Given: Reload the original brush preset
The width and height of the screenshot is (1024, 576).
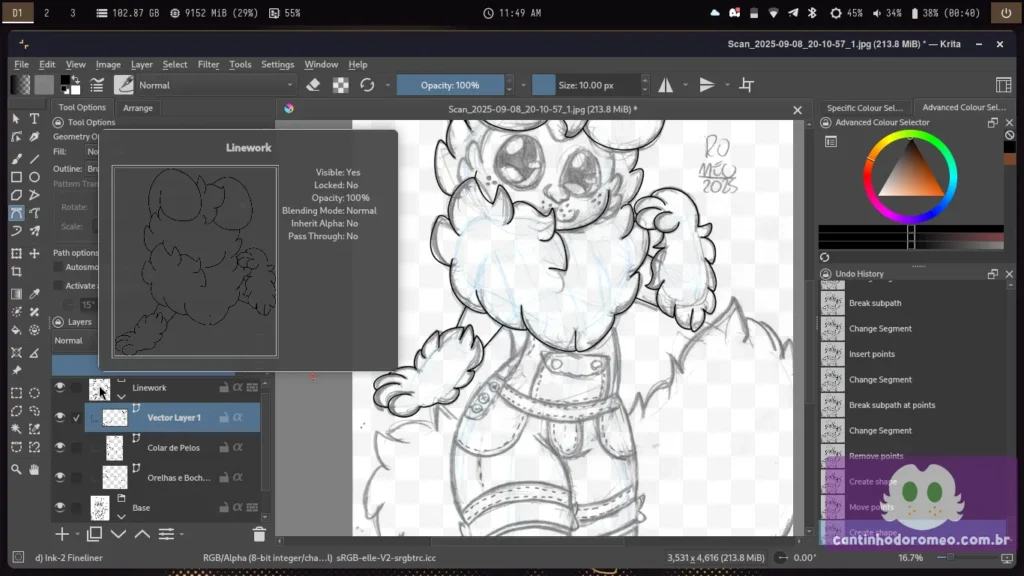Looking at the screenshot, I should tap(367, 85).
